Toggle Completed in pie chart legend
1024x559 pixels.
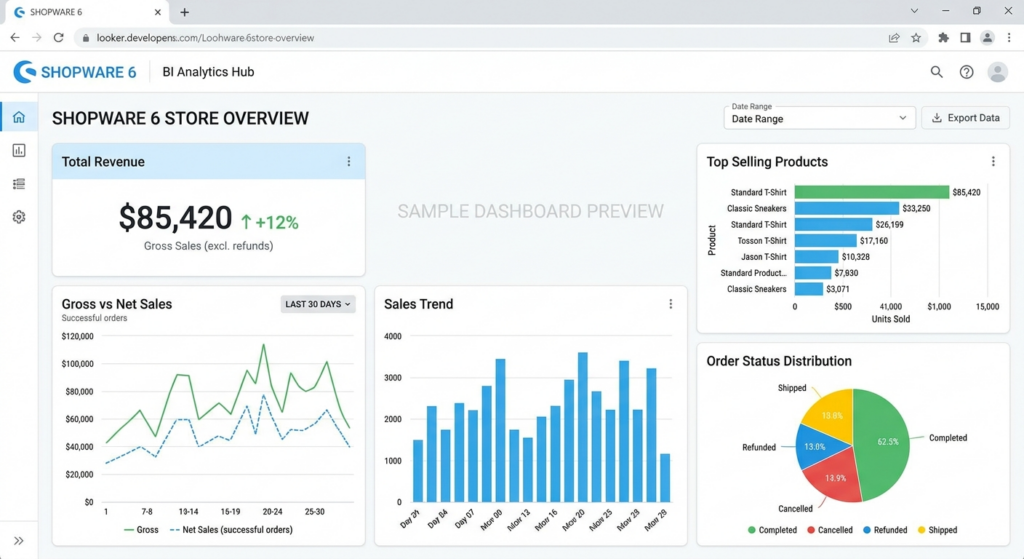tap(773, 530)
